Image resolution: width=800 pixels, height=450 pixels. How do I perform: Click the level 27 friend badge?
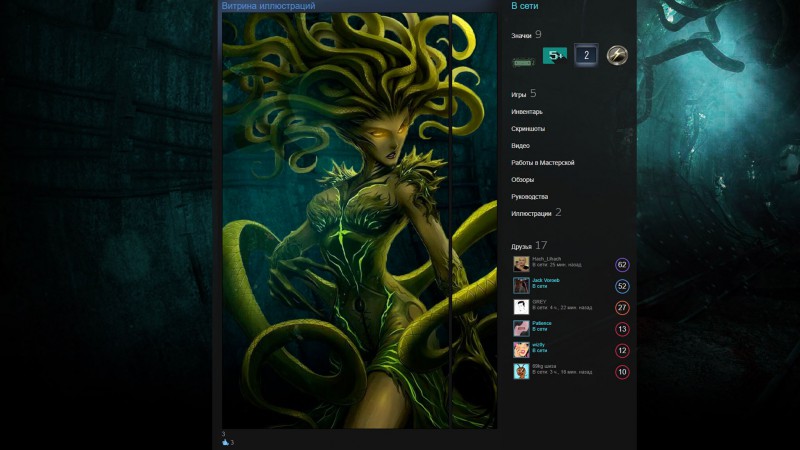[x=622, y=308]
